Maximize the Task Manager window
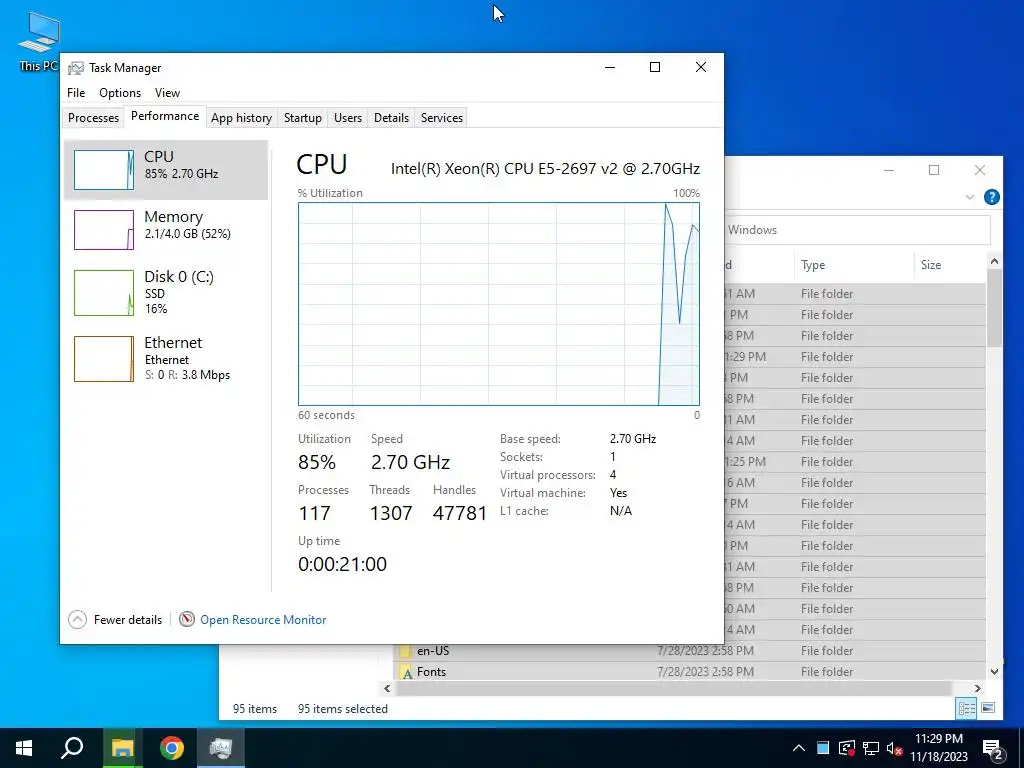This screenshot has height=768, width=1024. (655, 67)
